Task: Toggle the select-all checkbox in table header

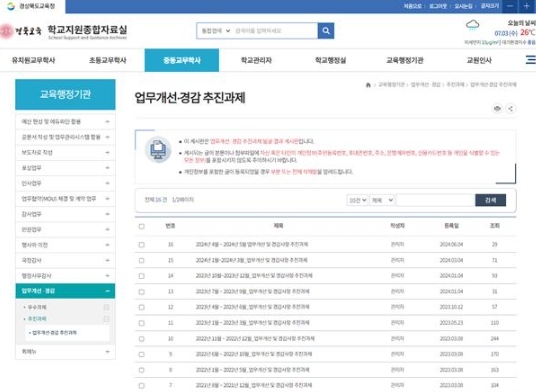Action: click(142, 226)
